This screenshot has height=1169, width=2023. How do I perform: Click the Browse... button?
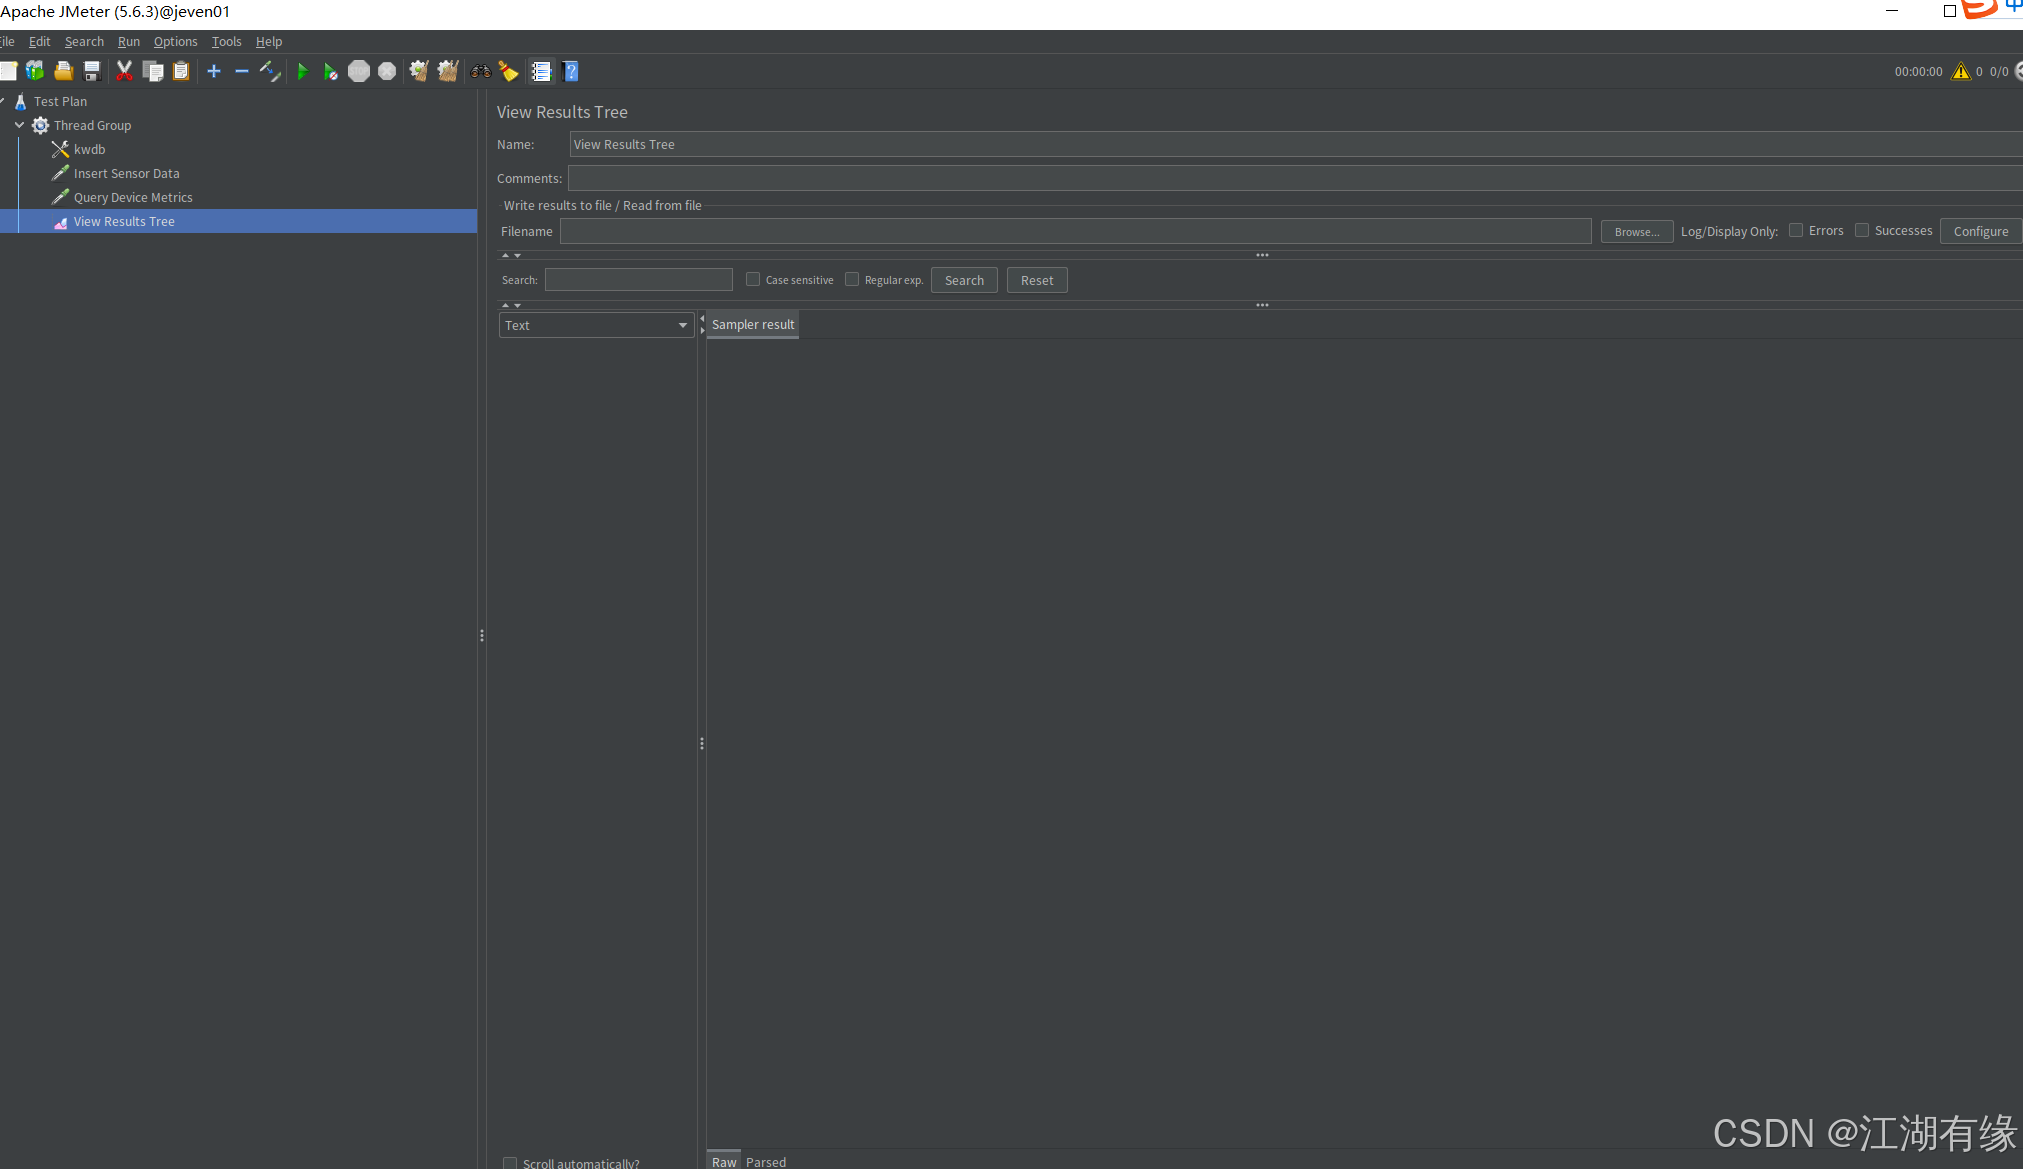pyautogui.click(x=1636, y=231)
